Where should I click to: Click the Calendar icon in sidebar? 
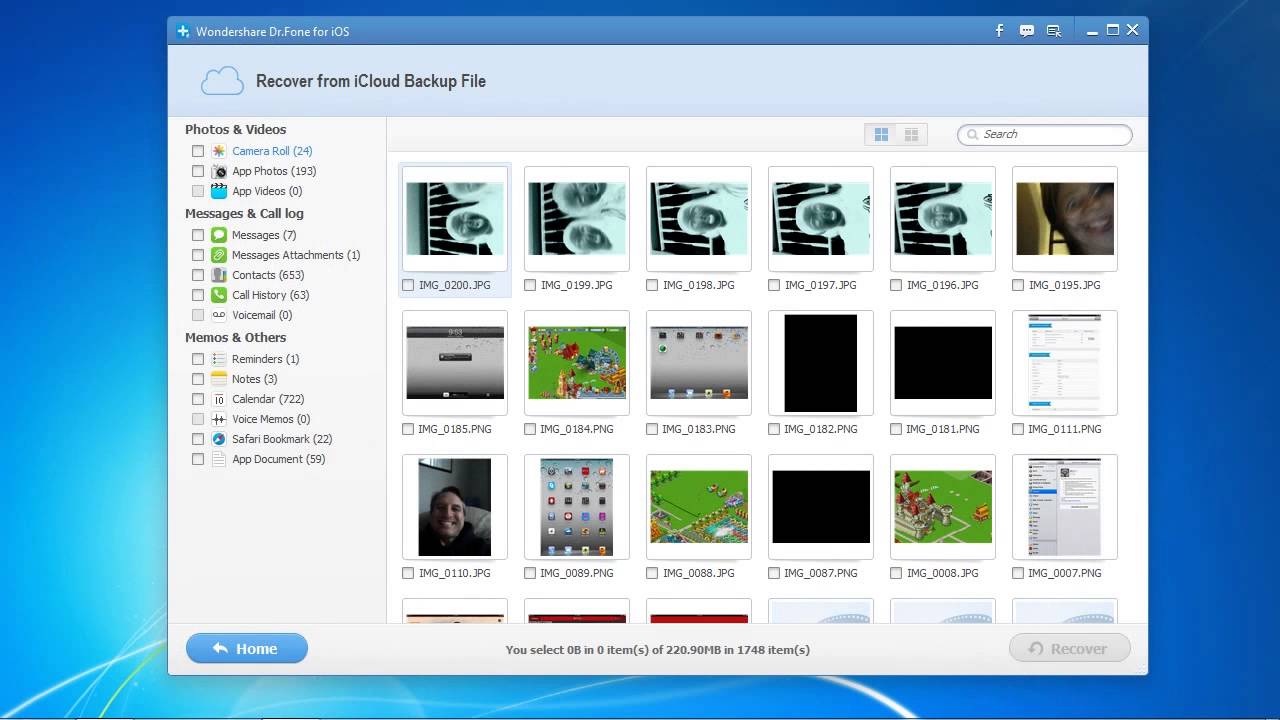(x=219, y=399)
